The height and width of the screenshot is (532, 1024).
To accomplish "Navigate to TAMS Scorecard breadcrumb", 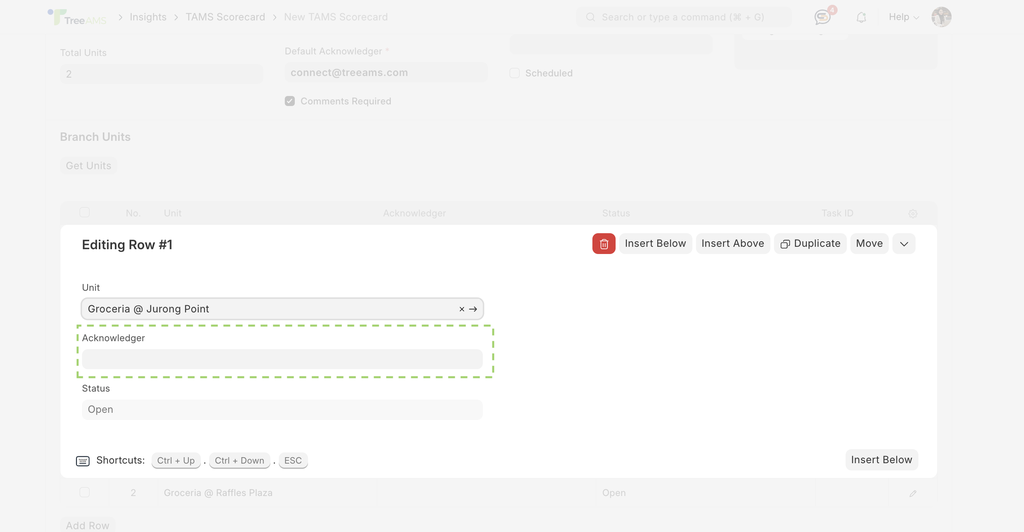I will (225, 17).
